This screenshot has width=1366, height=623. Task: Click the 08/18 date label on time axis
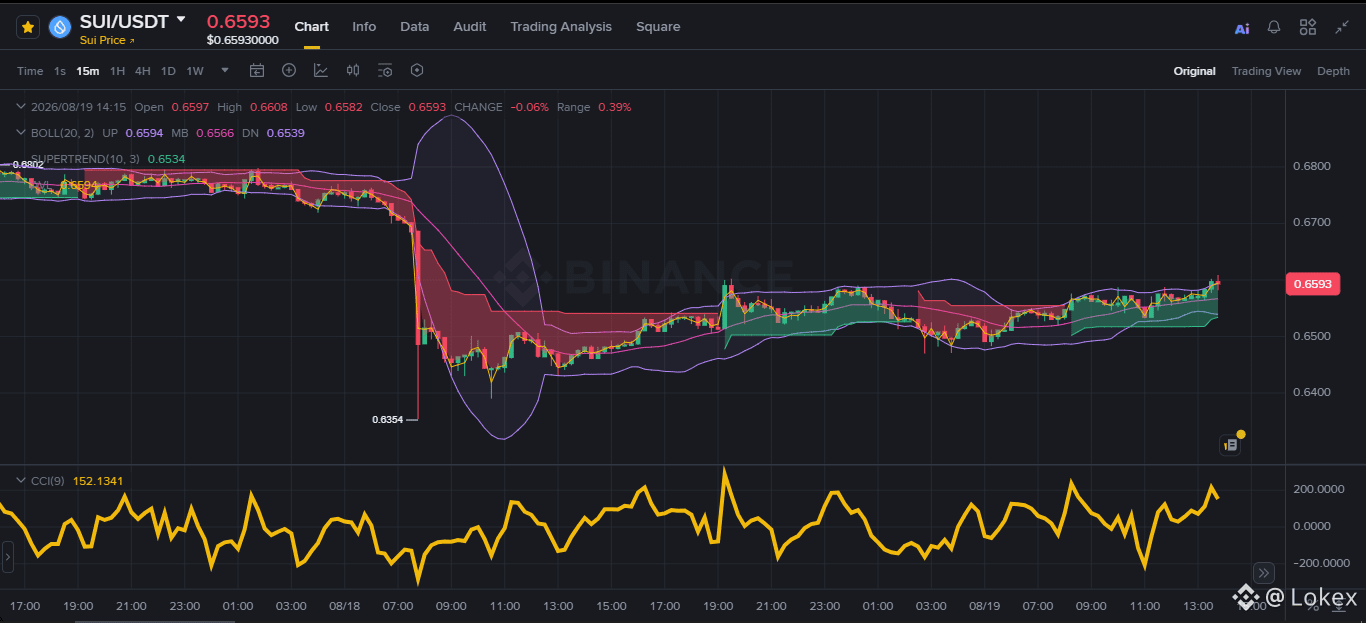(344, 606)
